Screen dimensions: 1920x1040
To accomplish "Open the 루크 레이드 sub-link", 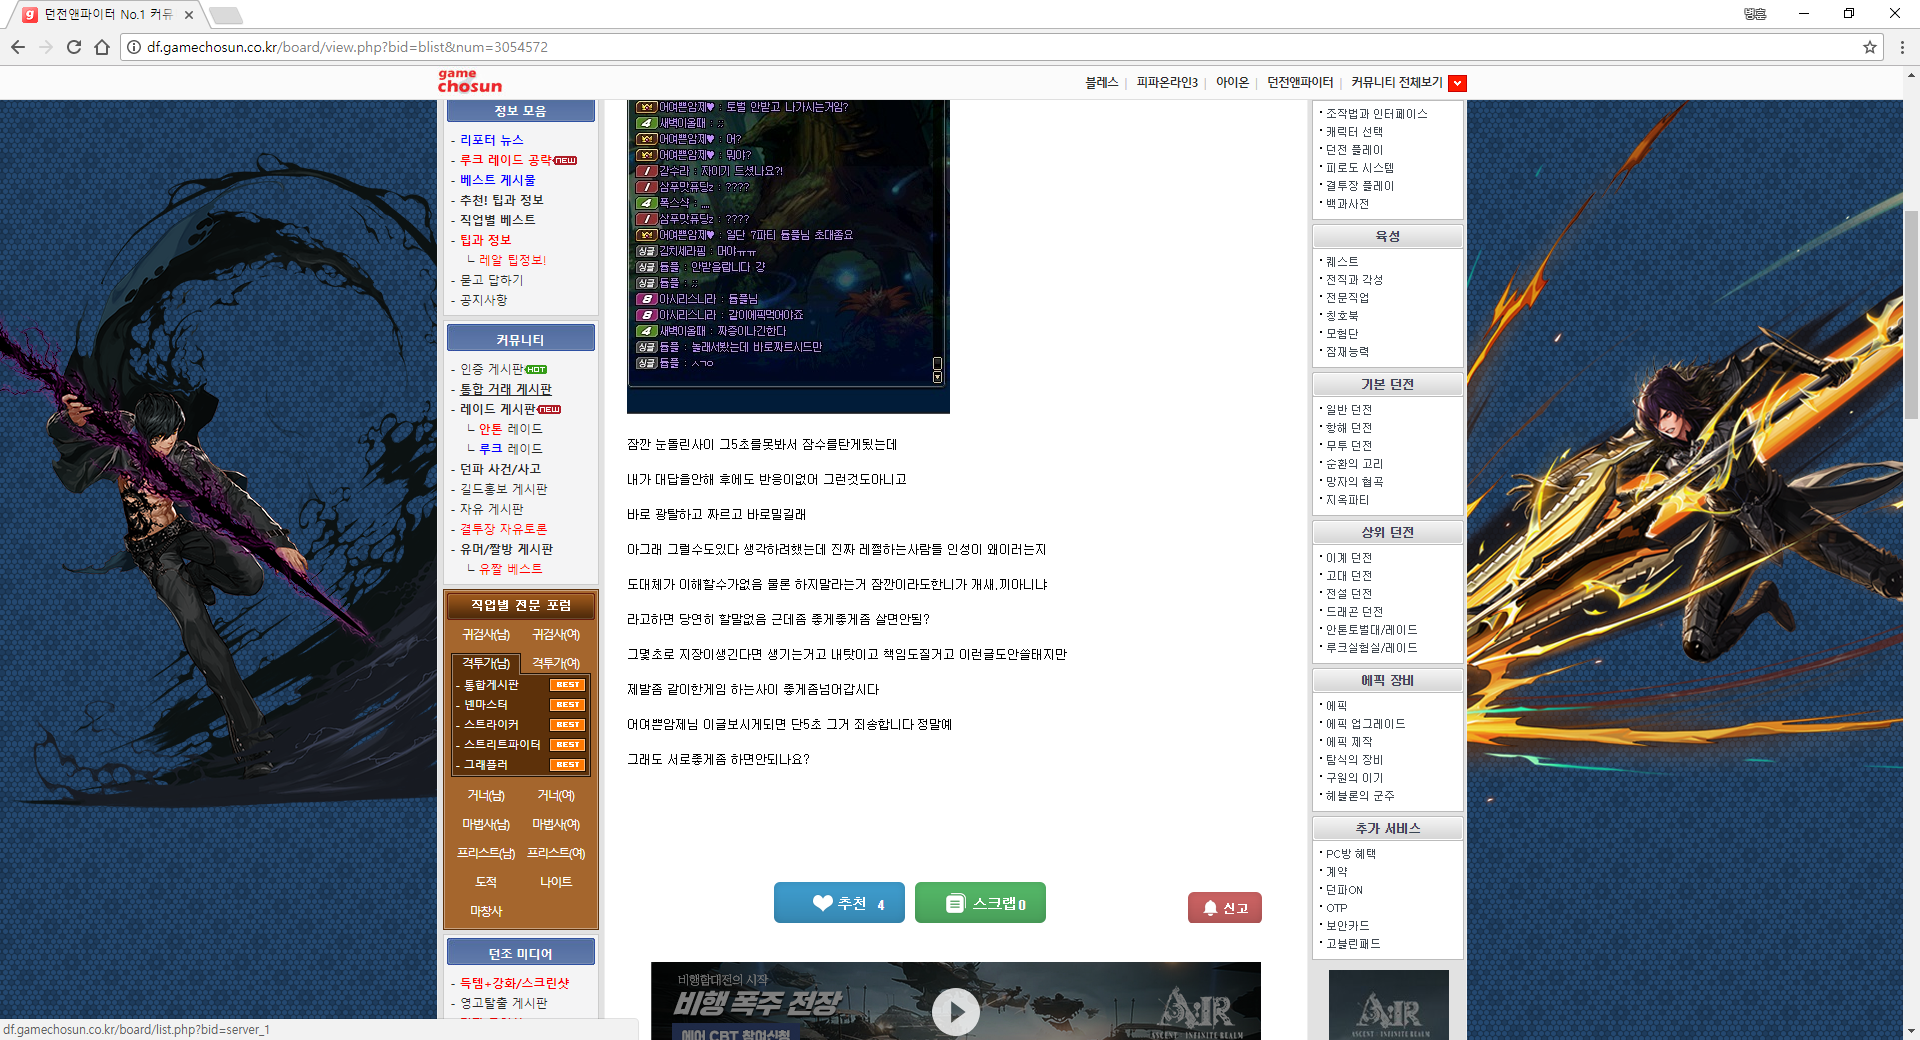I will [510, 449].
